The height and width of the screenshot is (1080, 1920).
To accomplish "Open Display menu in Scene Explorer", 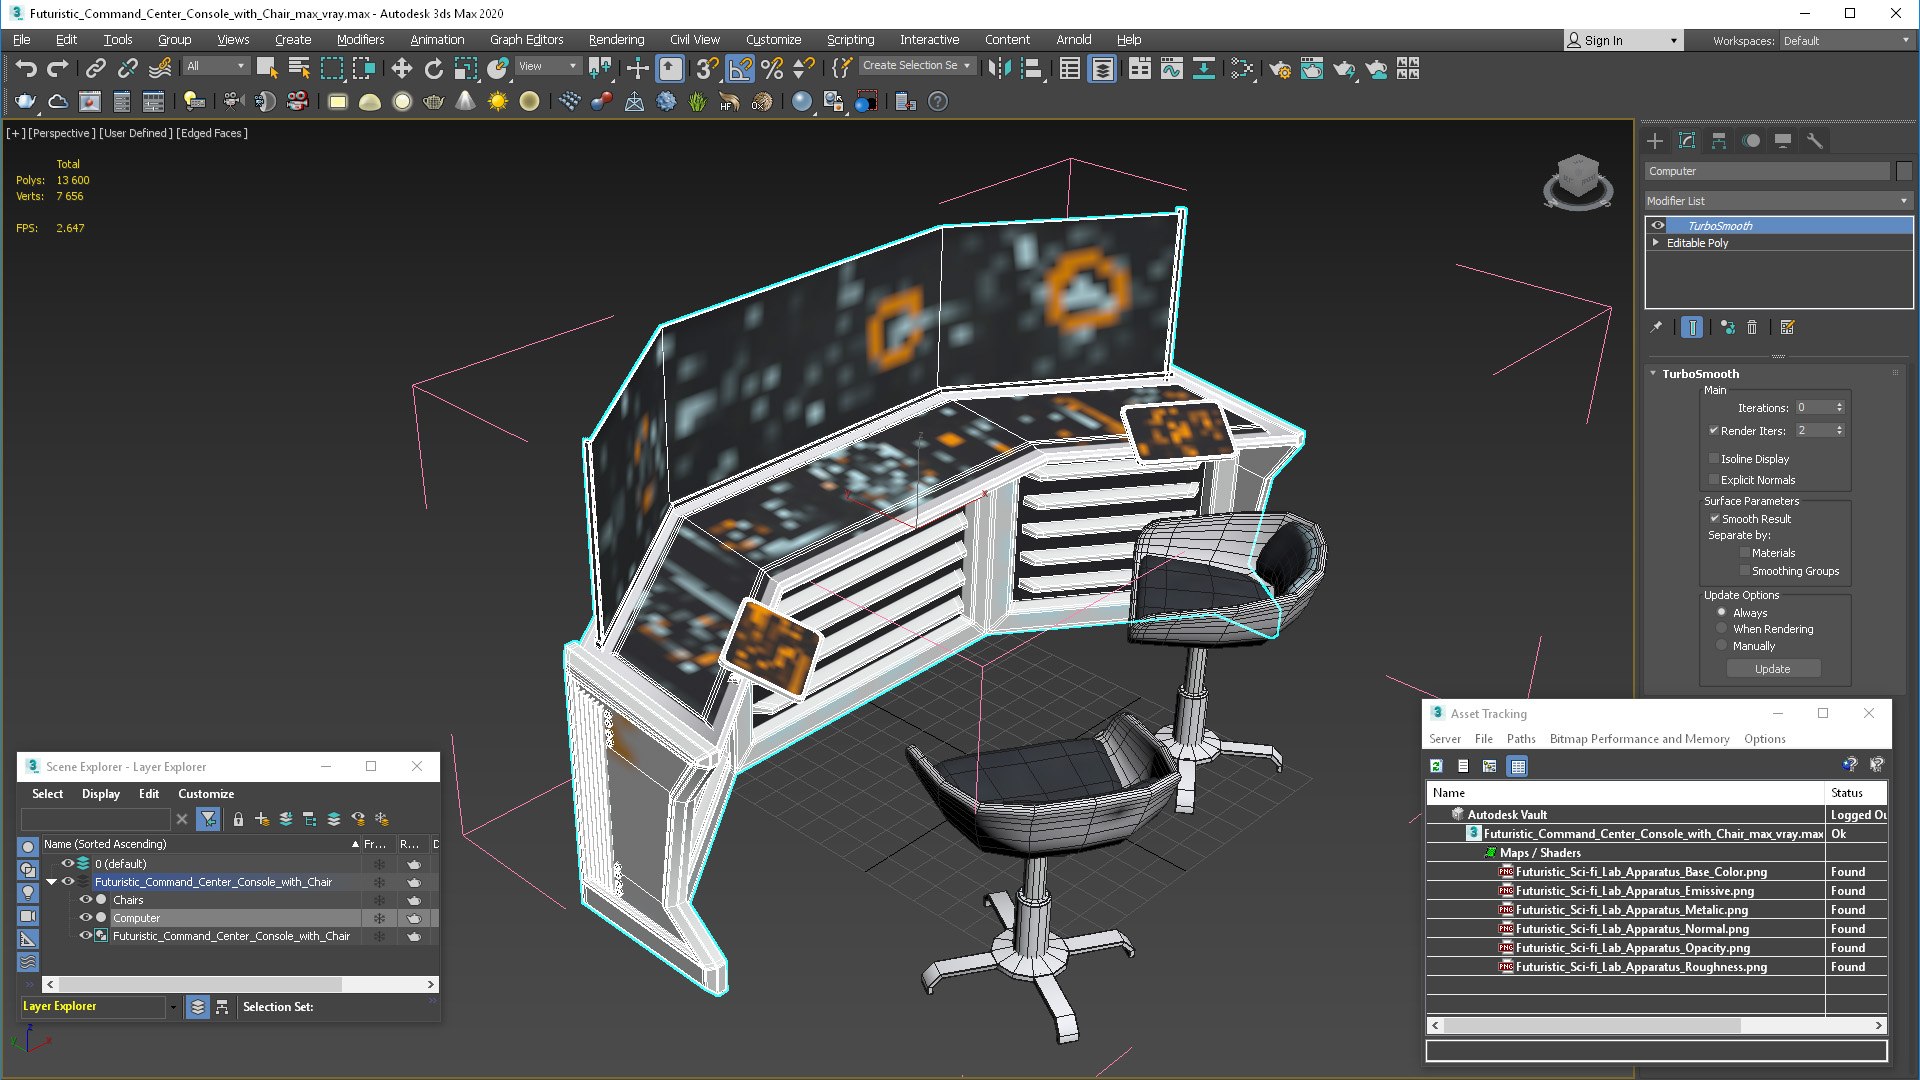I will pos(101,794).
